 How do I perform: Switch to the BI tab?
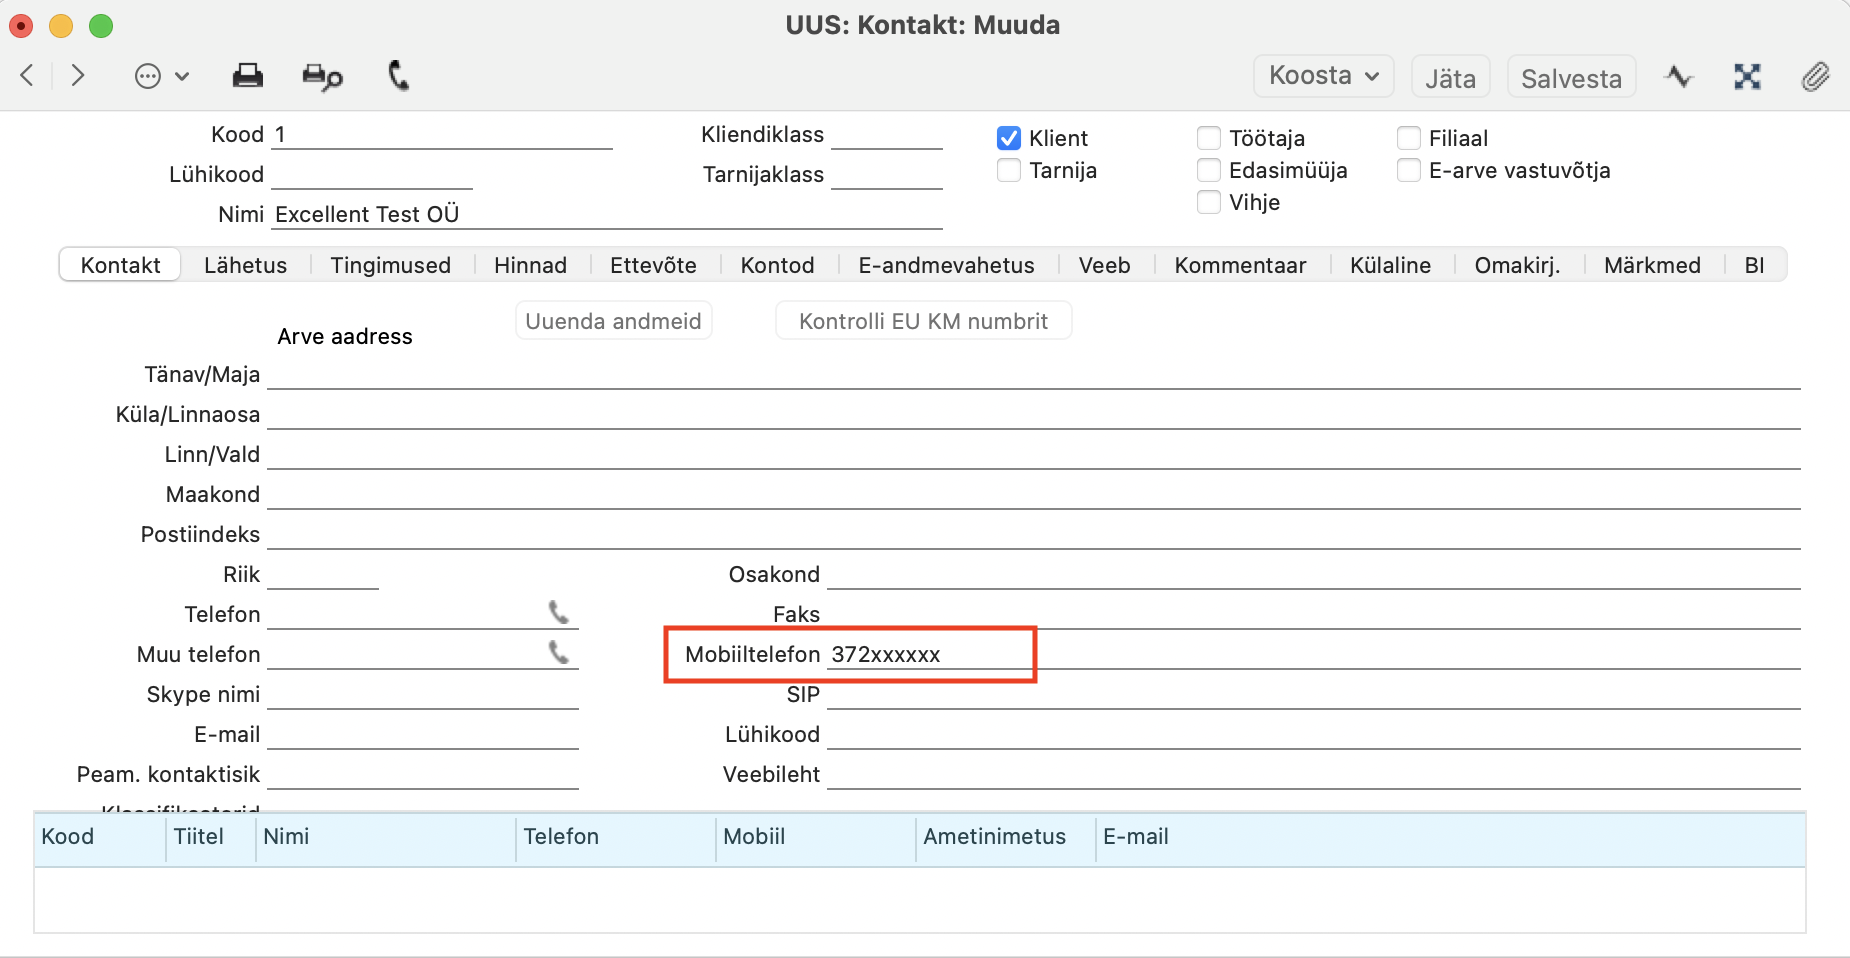(1754, 265)
